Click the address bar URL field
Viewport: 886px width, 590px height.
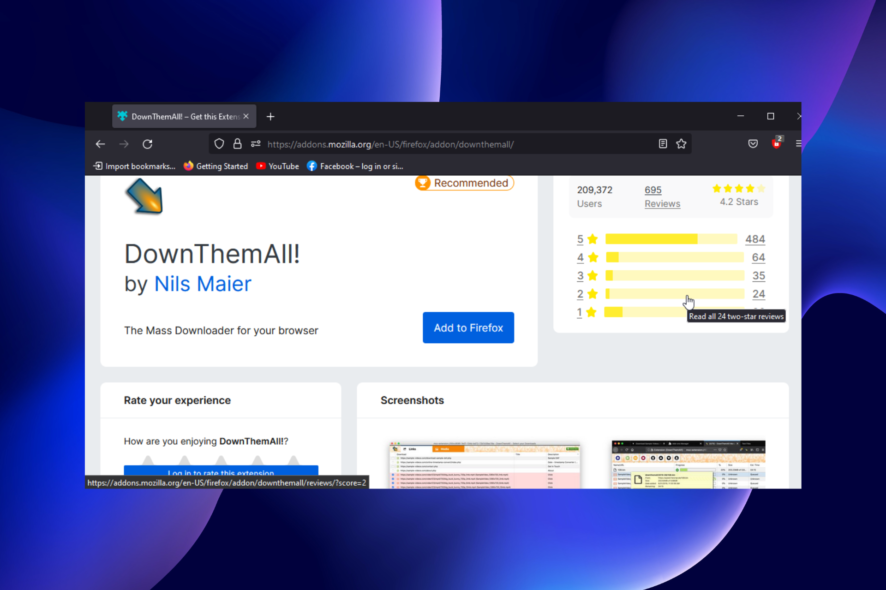[452, 144]
